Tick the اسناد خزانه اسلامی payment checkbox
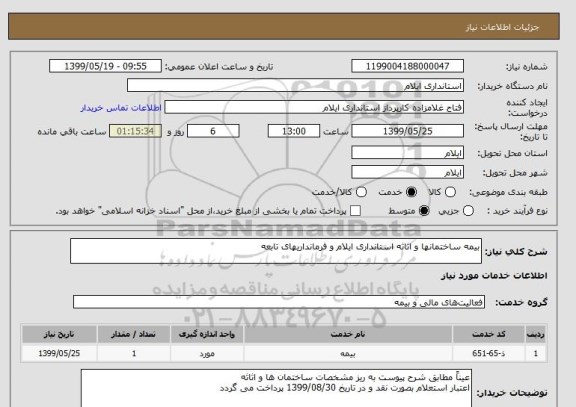The height and width of the screenshot is (407, 576). click(355, 210)
